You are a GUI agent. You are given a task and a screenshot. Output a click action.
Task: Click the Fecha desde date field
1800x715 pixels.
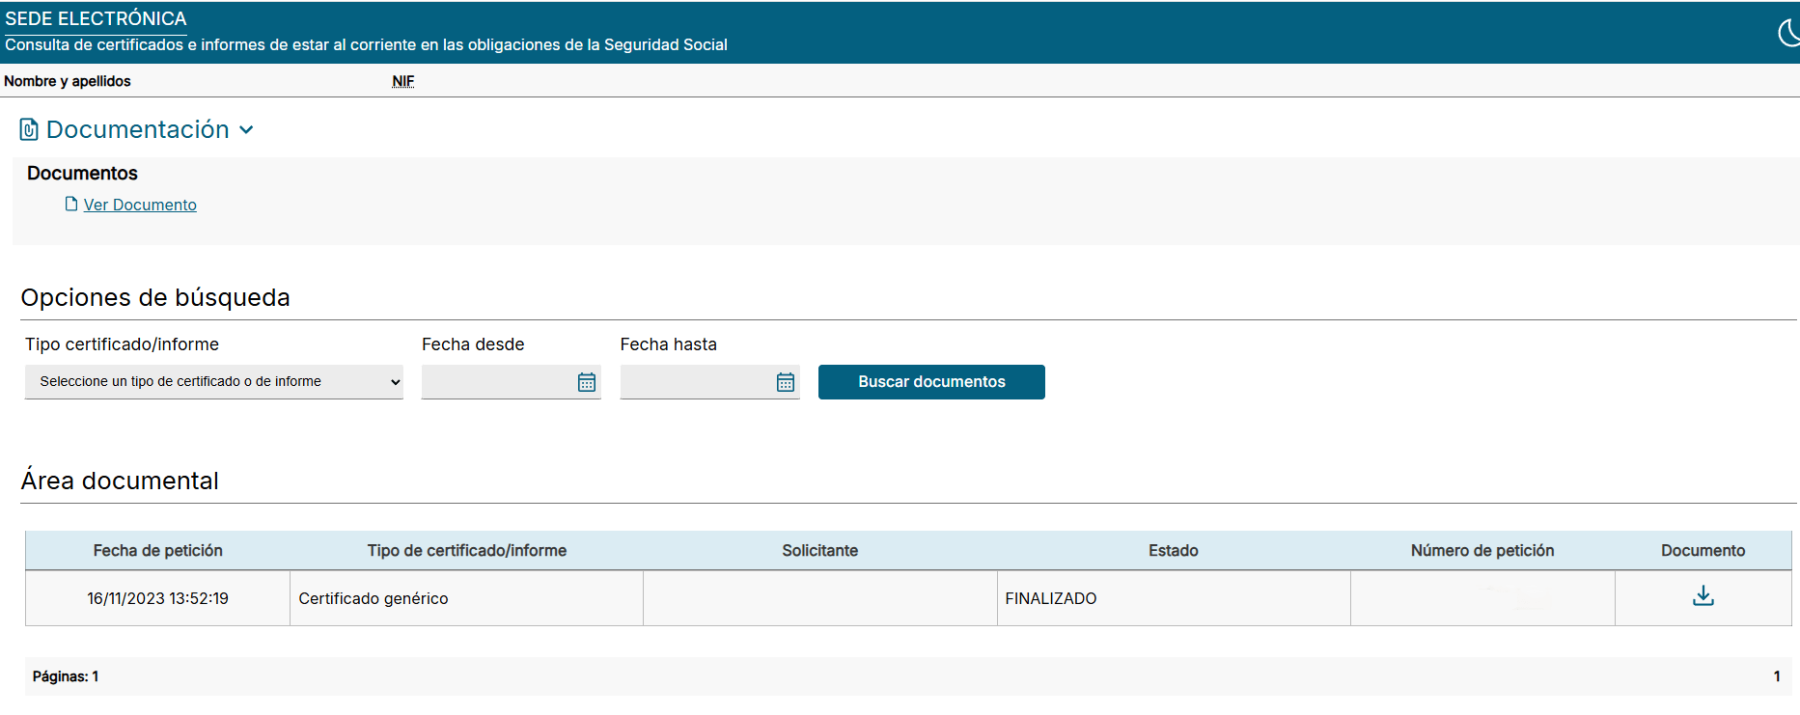tap(497, 382)
